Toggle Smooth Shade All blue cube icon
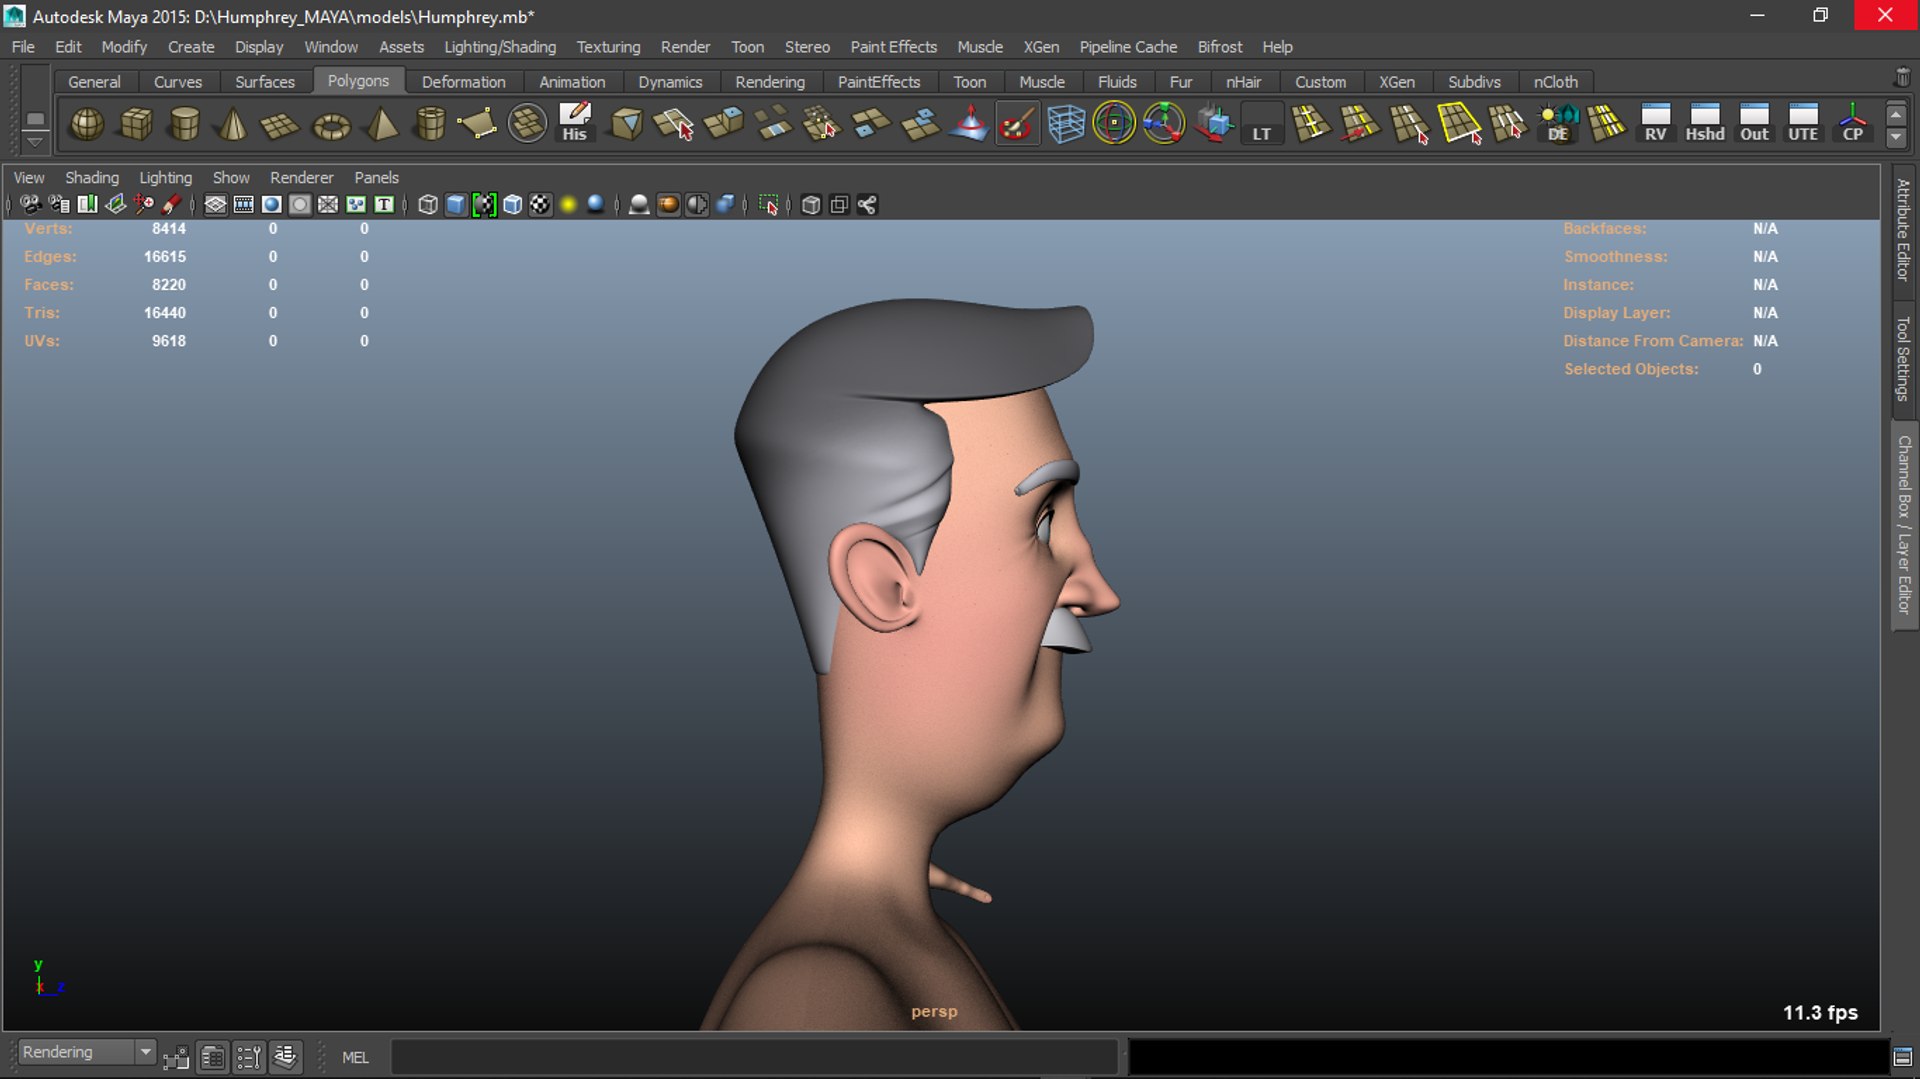Screen dimensions: 1920x1079 (x=456, y=205)
